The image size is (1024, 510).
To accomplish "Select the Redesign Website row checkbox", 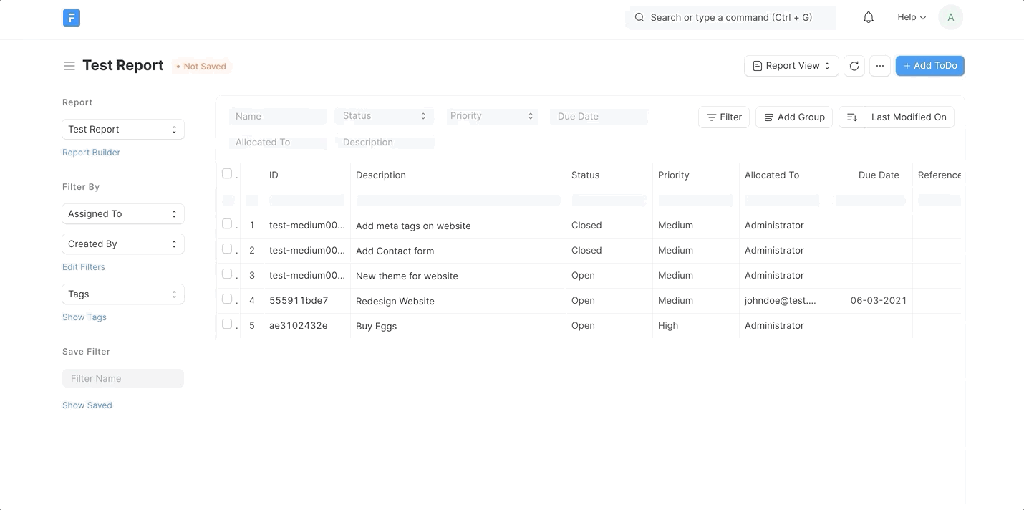I will point(227,299).
